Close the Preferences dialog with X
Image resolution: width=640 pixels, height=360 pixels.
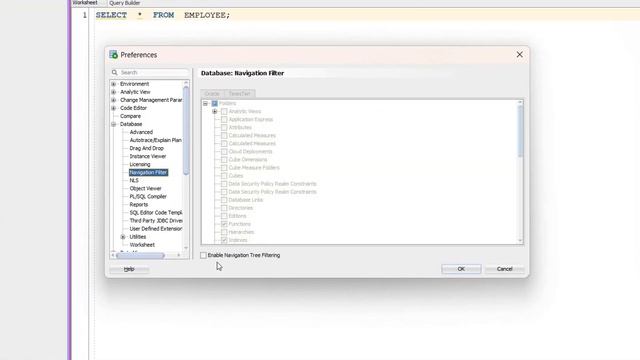click(520, 54)
